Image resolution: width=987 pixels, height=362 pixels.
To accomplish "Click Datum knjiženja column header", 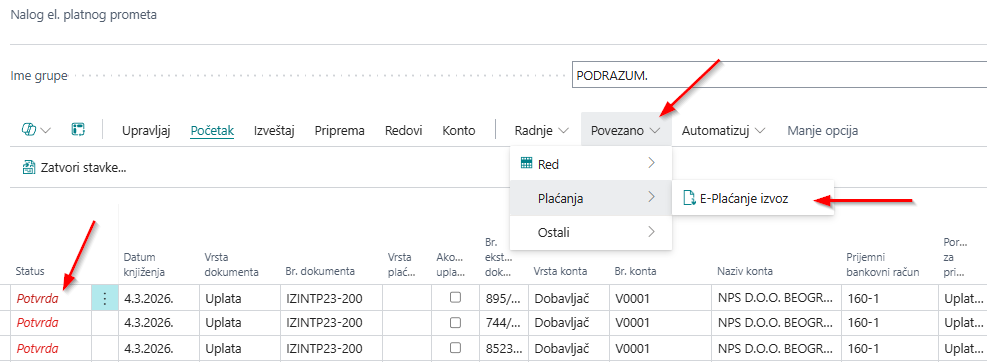I will (x=145, y=264).
